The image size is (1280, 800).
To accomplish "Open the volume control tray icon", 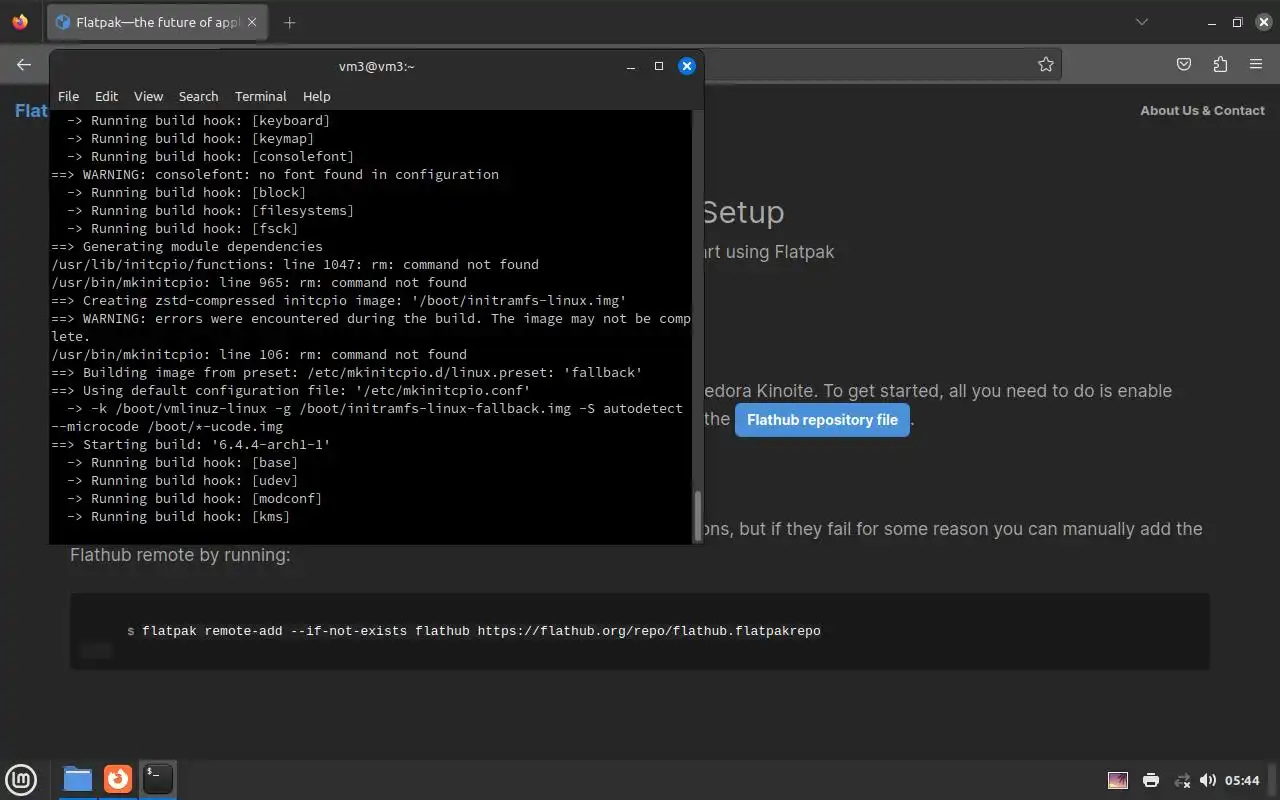I will [1207, 780].
